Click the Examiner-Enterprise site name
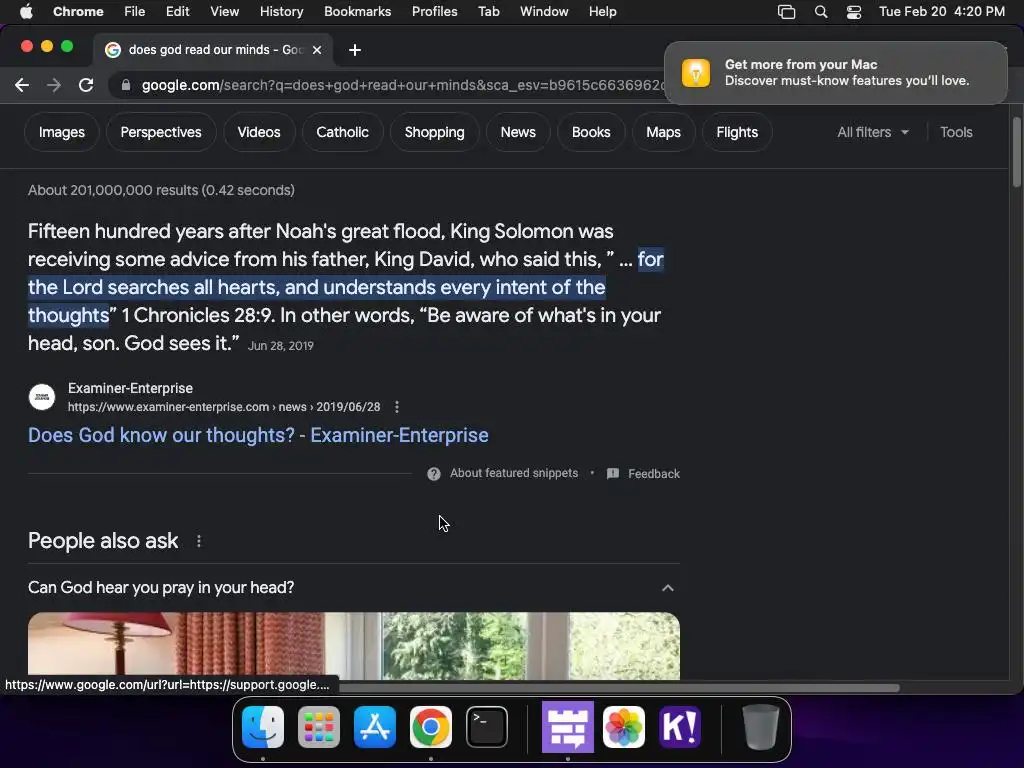Screen dimensions: 1024x768 point(130,388)
